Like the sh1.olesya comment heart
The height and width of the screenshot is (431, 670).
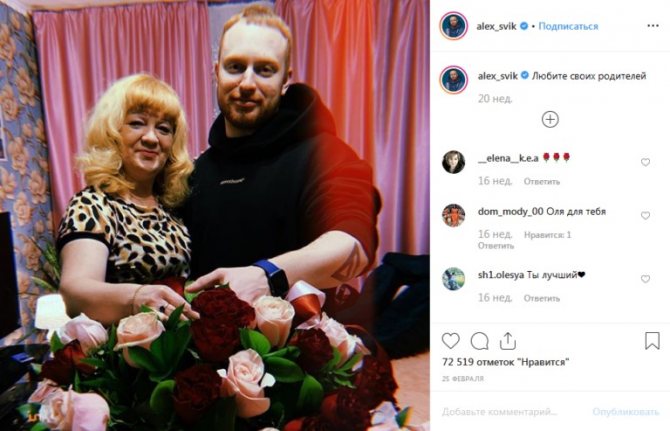[645, 279]
